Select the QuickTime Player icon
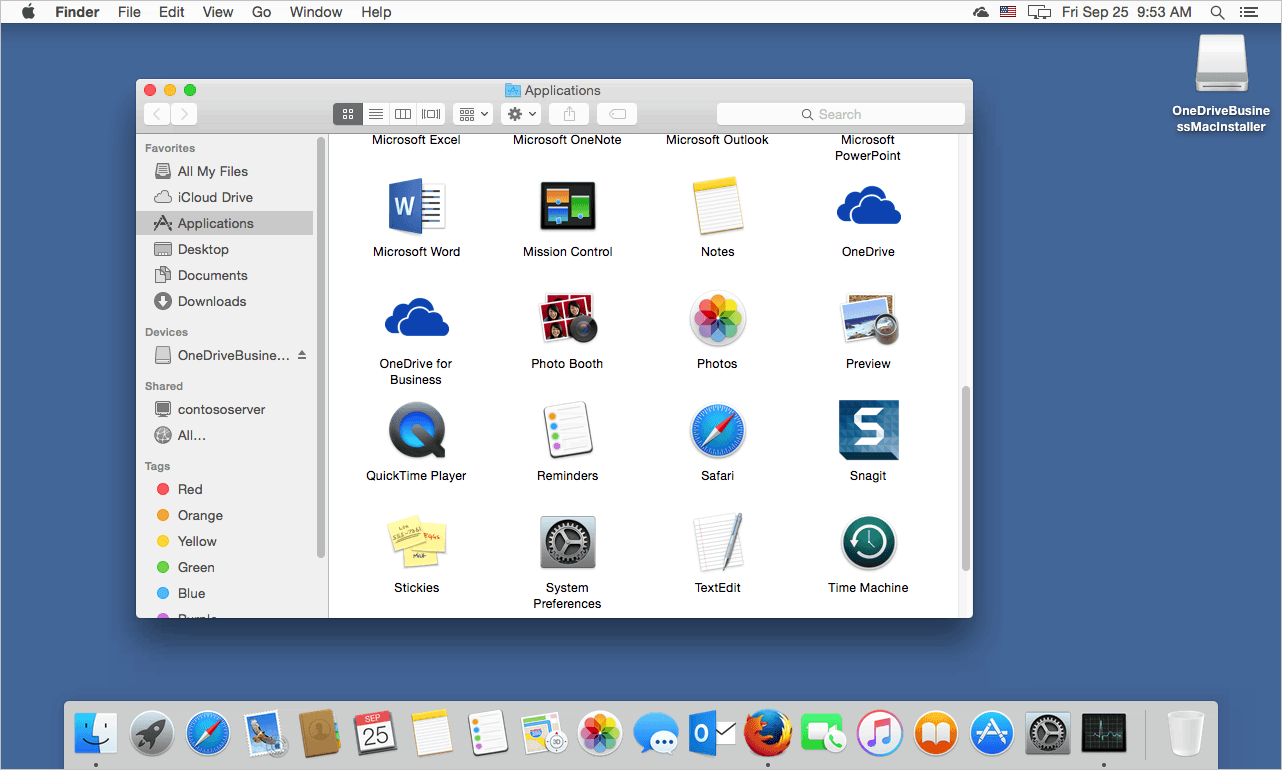The width and height of the screenshot is (1282, 770). coord(416,431)
